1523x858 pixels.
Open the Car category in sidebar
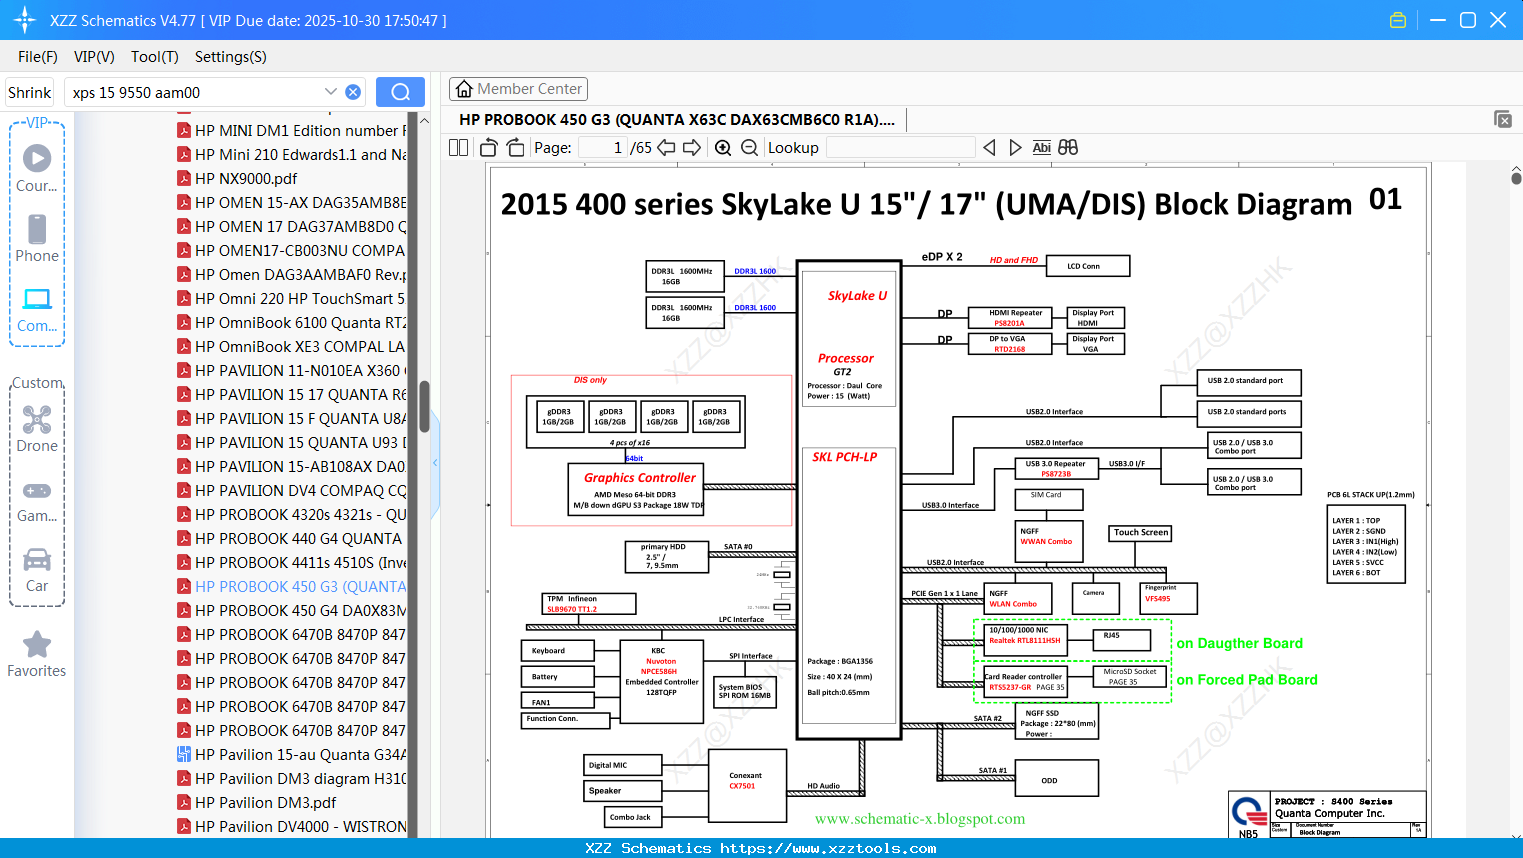pos(37,569)
